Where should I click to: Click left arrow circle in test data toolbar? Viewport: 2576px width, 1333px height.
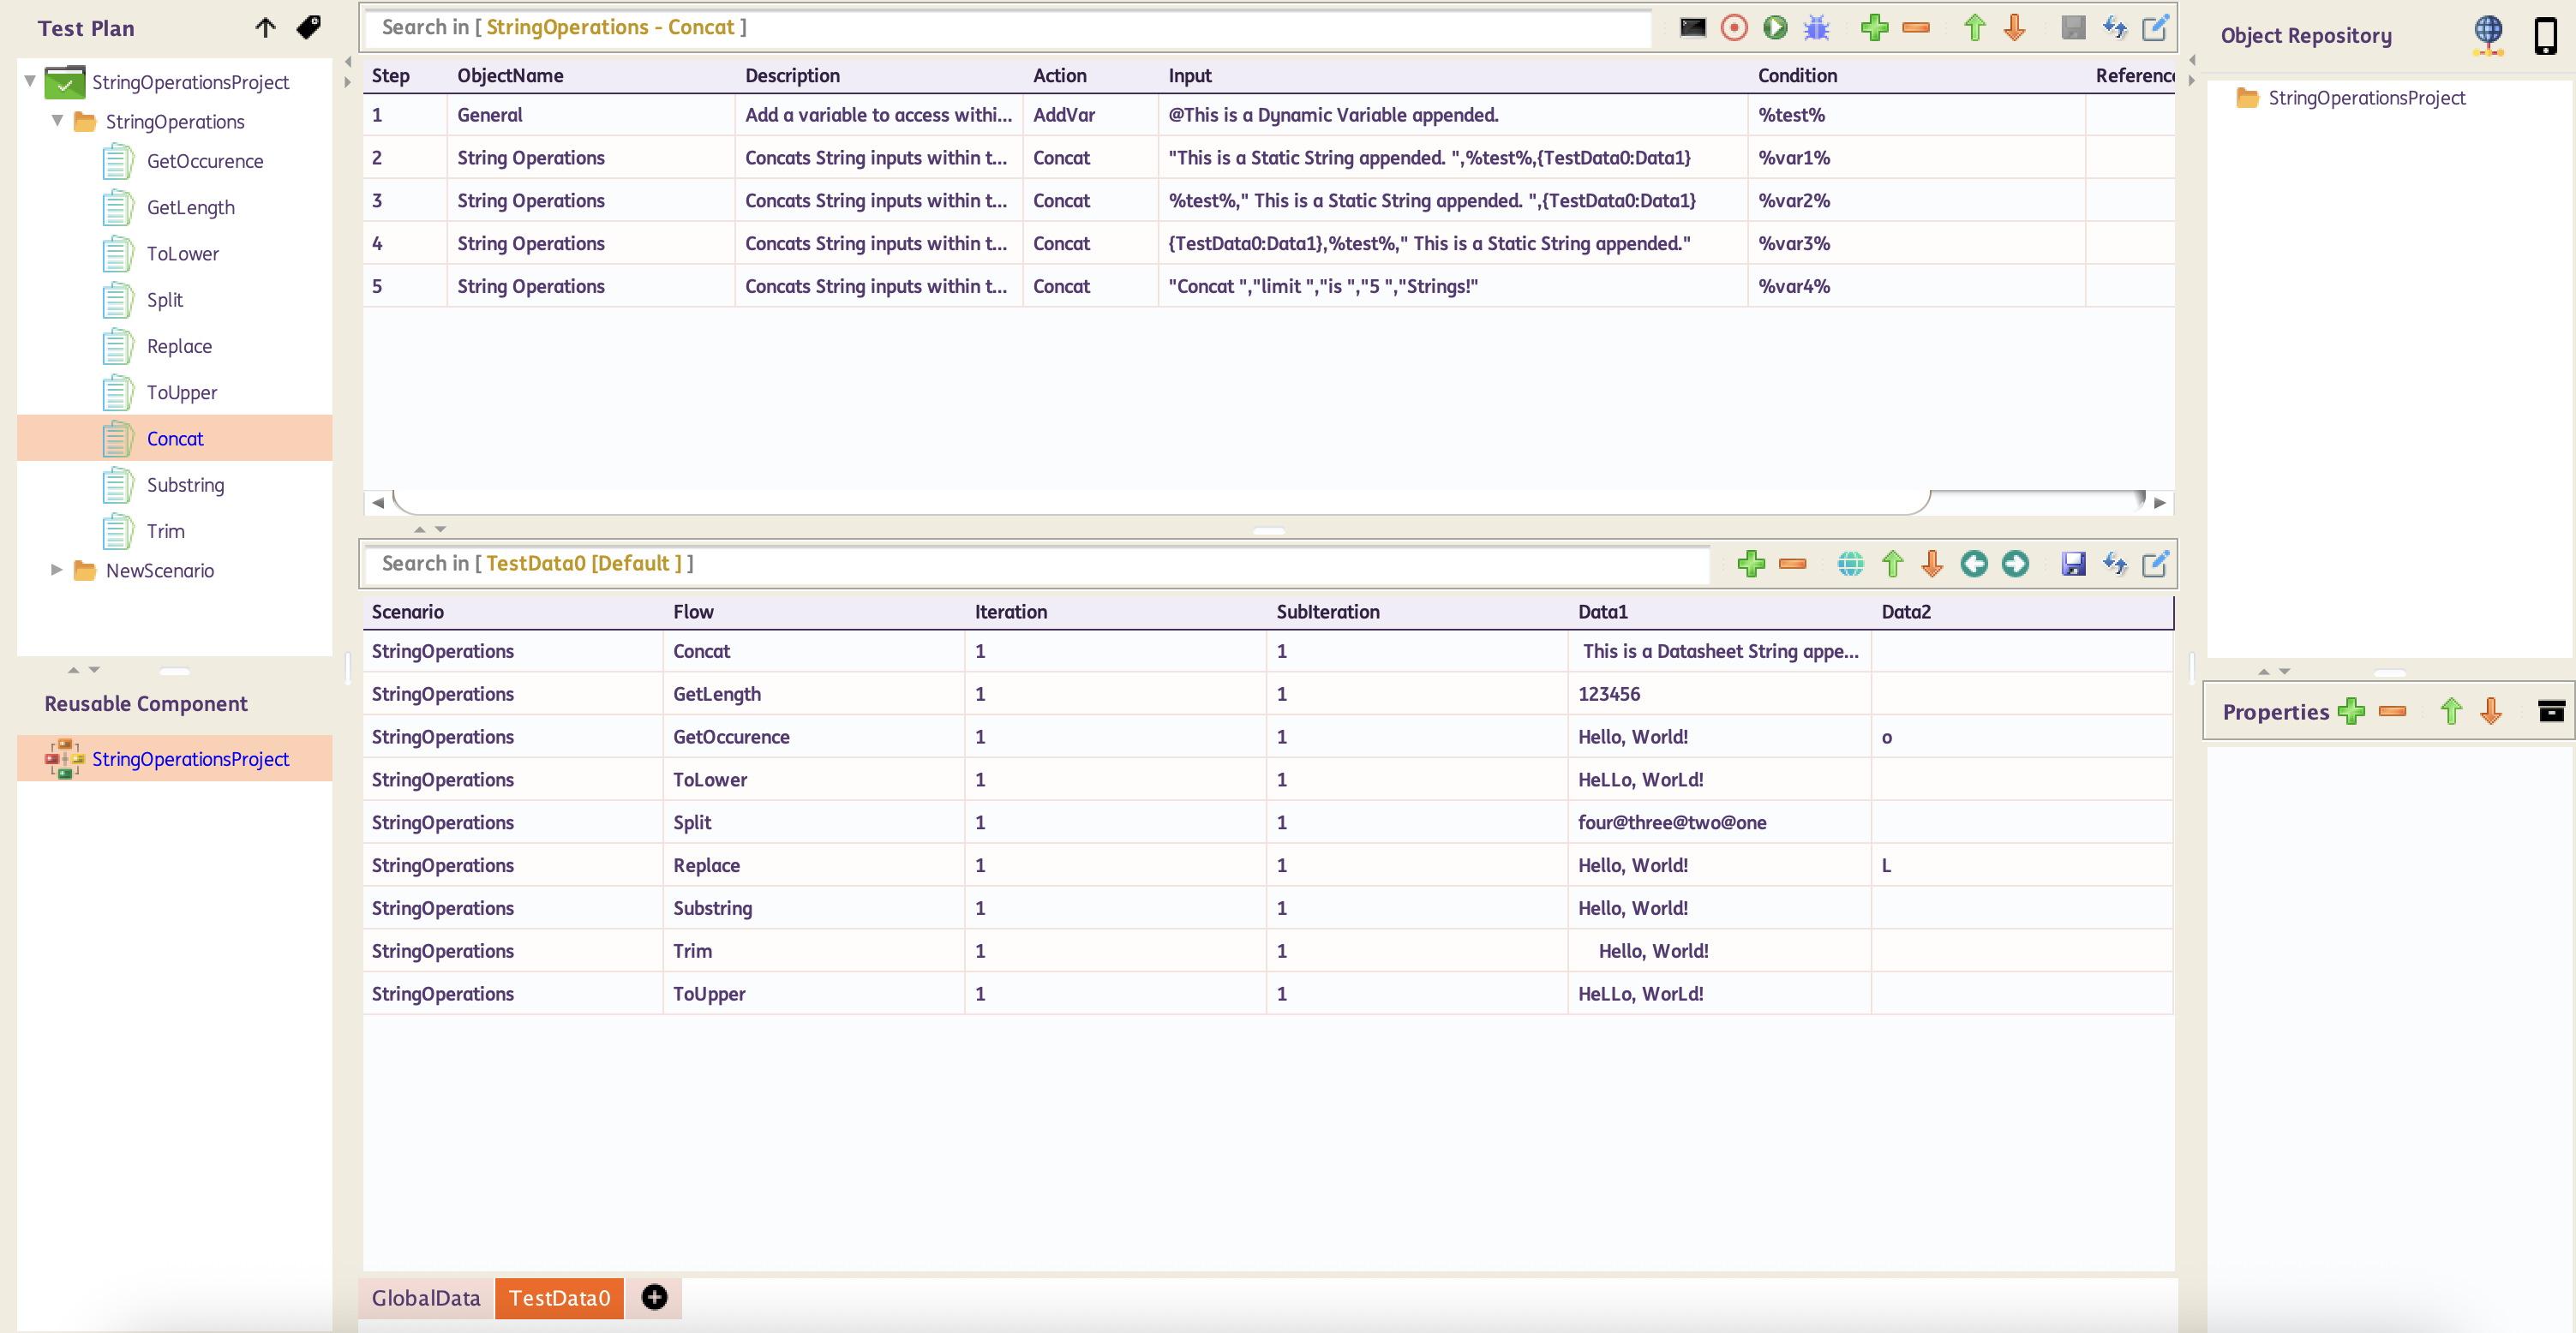[1973, 564]
